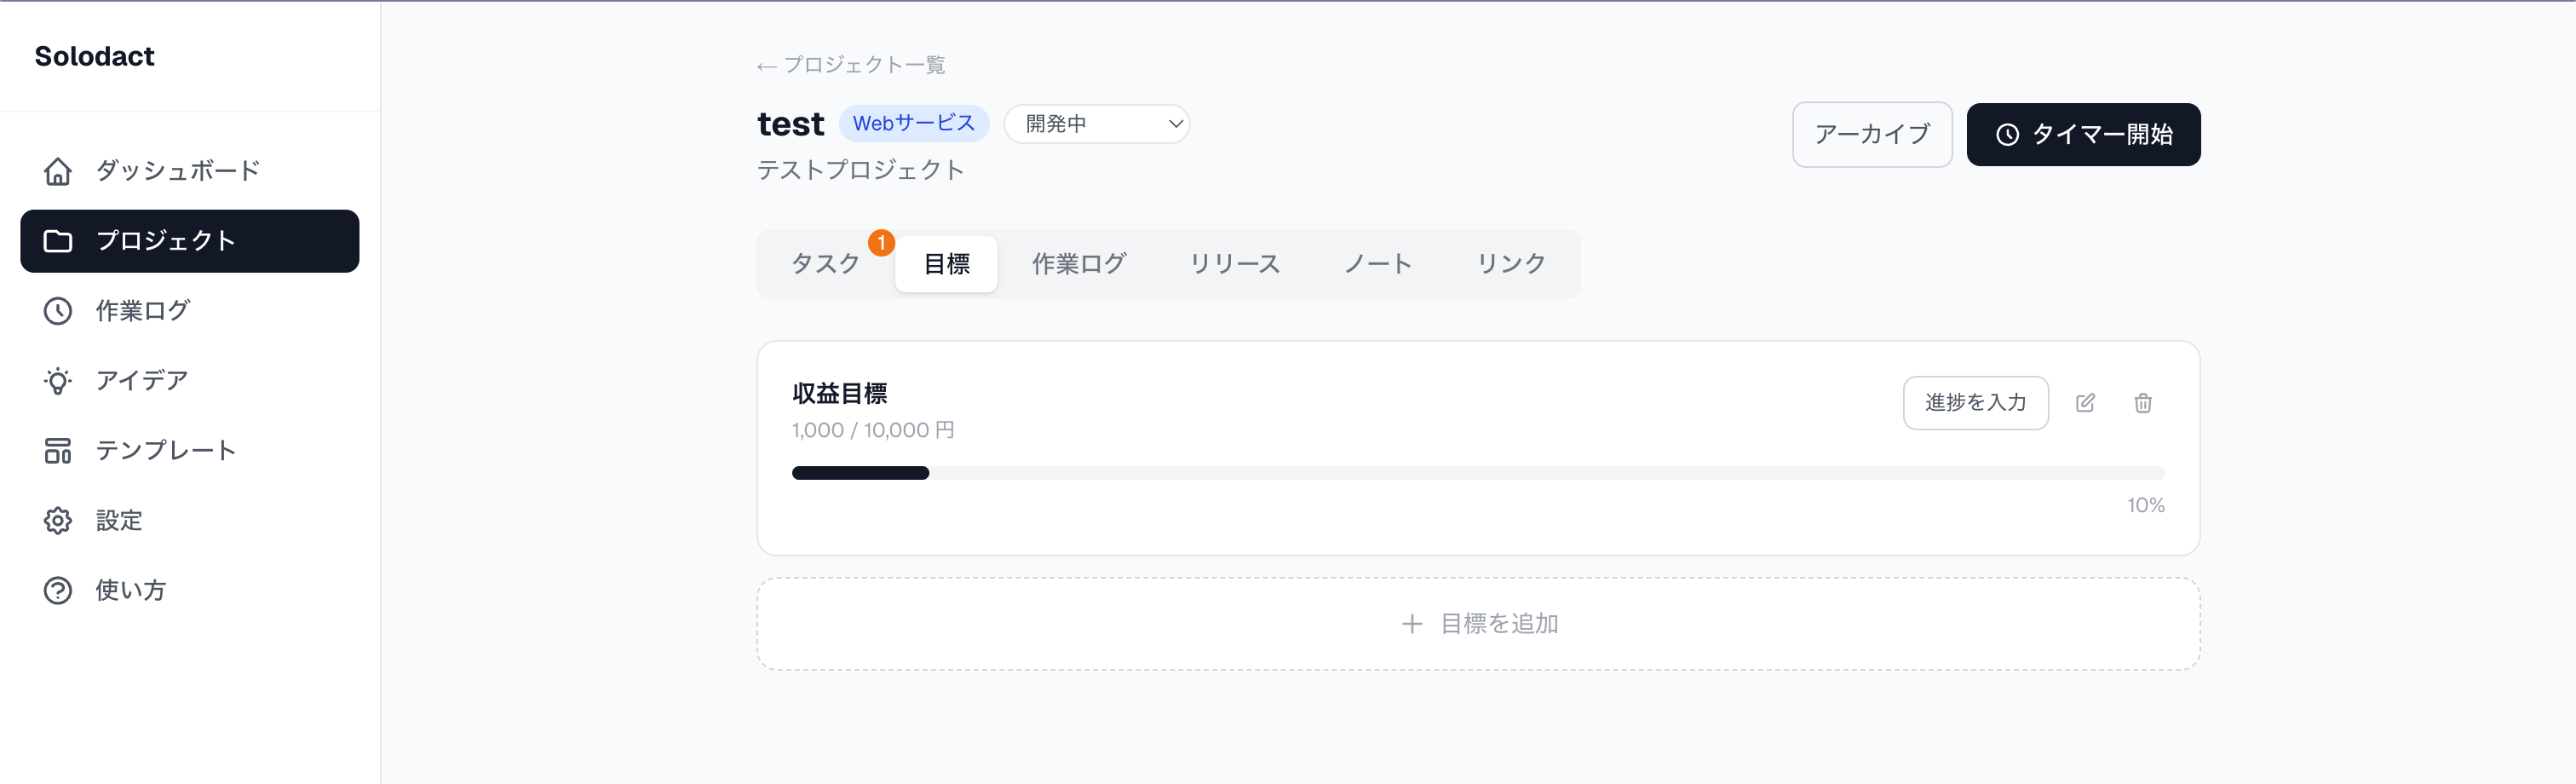Click the アーカイブ button
Viewport: 2576px width, 784px height.
(x=1872, y=135)
